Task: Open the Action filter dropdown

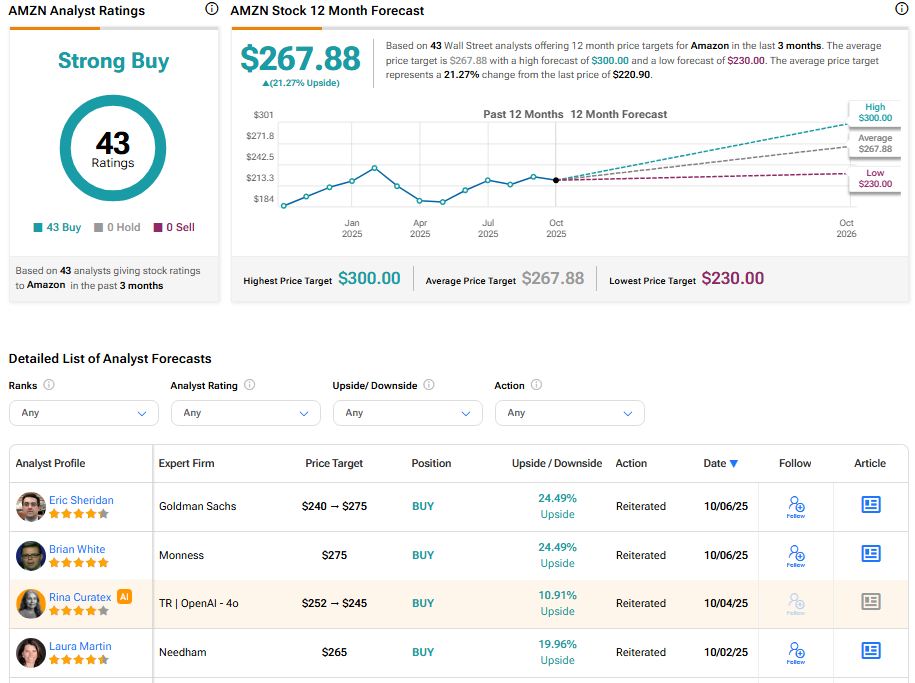Action: pos(570,413)
